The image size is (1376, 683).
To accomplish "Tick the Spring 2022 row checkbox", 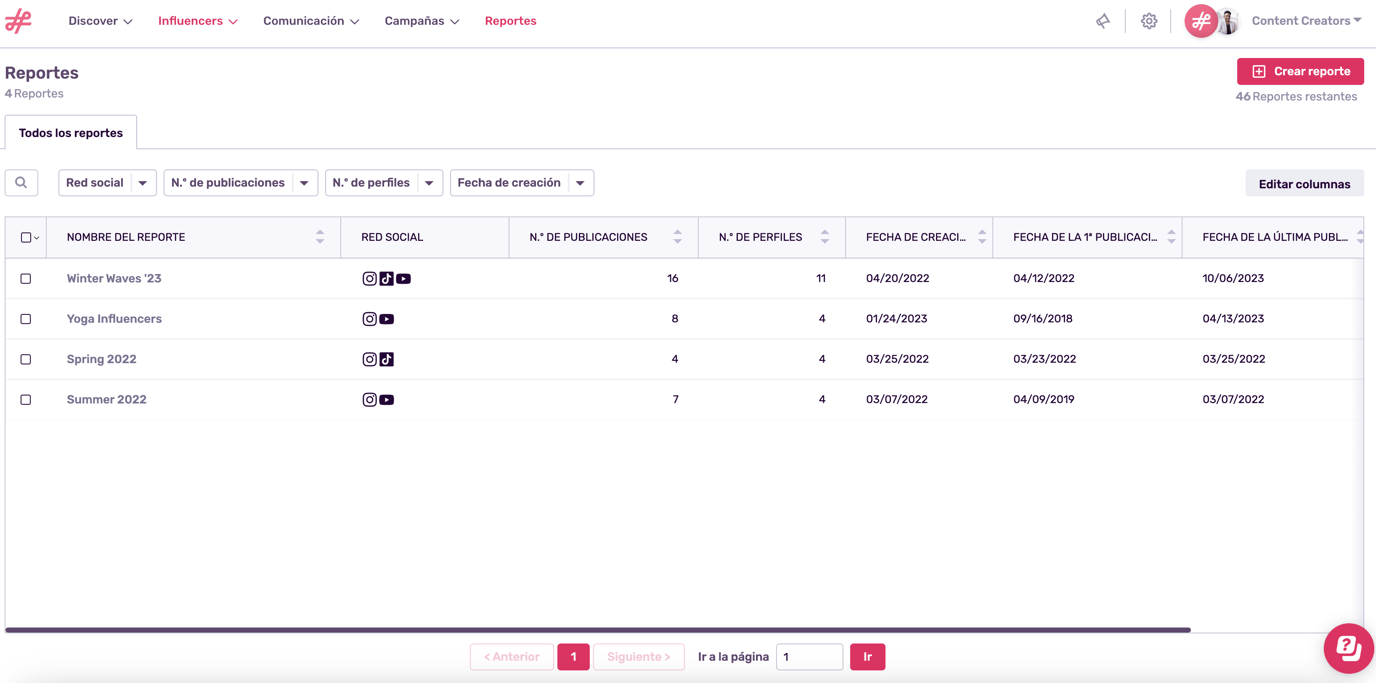I will click(26, 359).
